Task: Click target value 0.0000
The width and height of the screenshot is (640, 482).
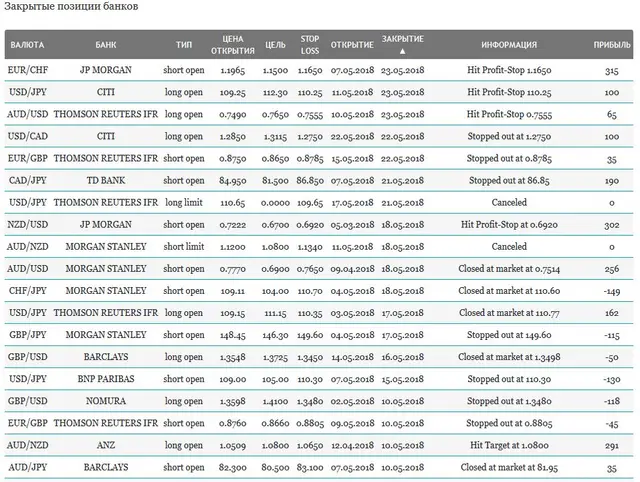Action: 275,203
